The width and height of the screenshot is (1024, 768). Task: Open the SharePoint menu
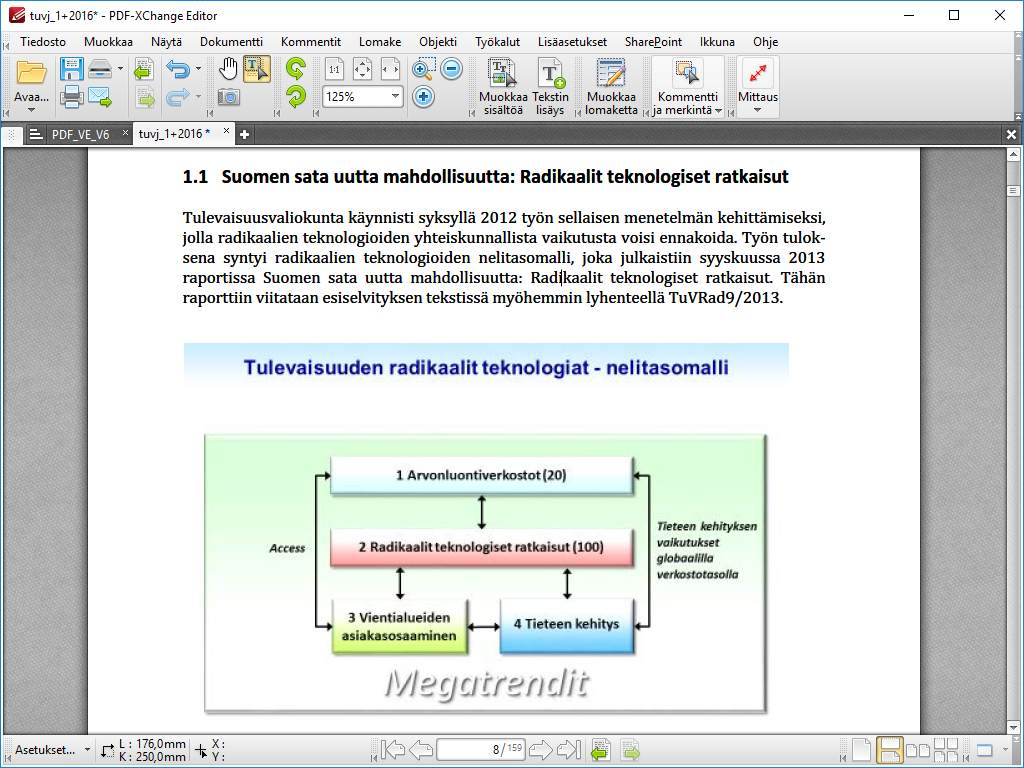click(653, 42)
